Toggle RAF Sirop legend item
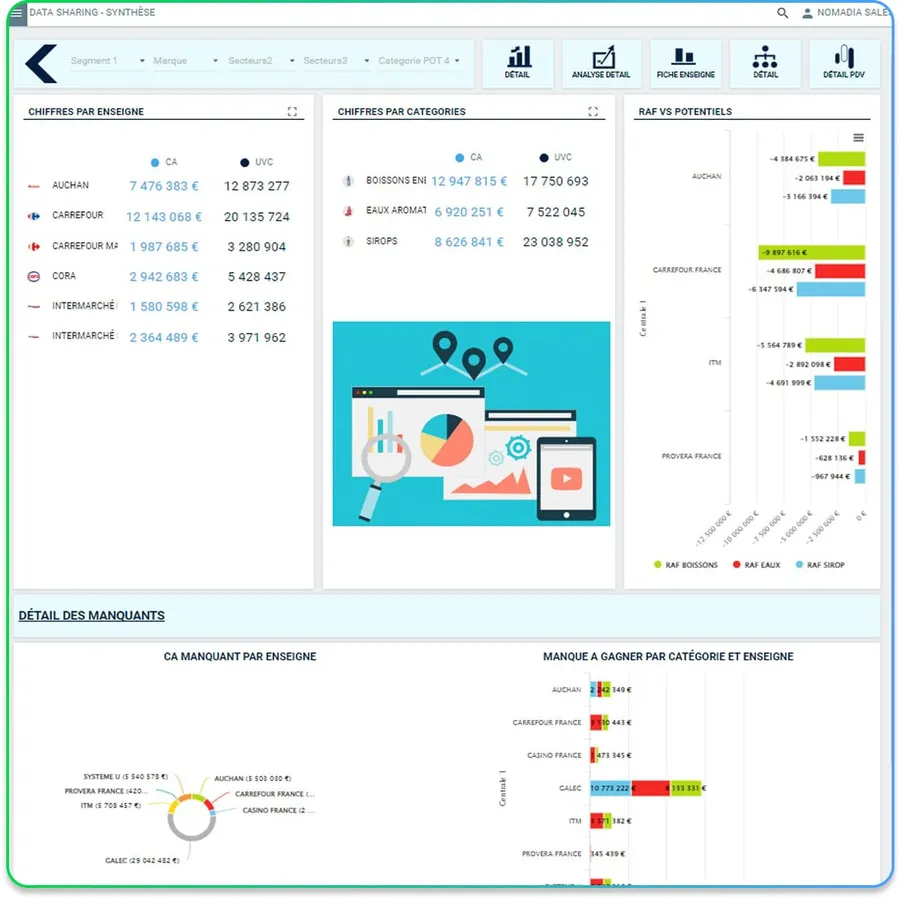This screenshot has height=899, width=900. [x=820, y=565]
